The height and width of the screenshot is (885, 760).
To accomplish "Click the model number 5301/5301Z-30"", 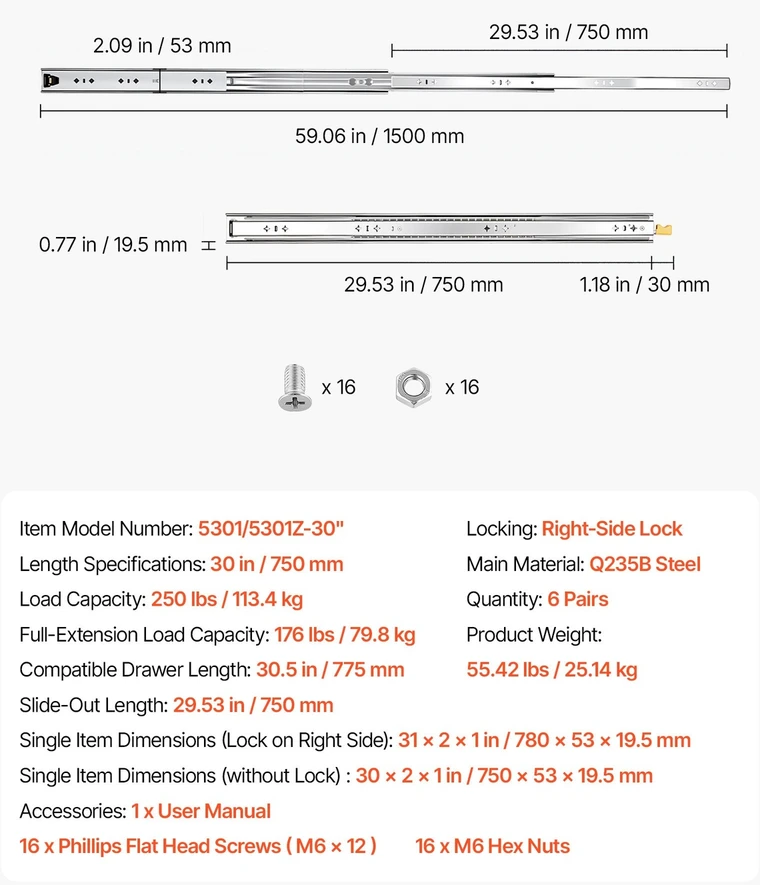I will coord(271,529).
